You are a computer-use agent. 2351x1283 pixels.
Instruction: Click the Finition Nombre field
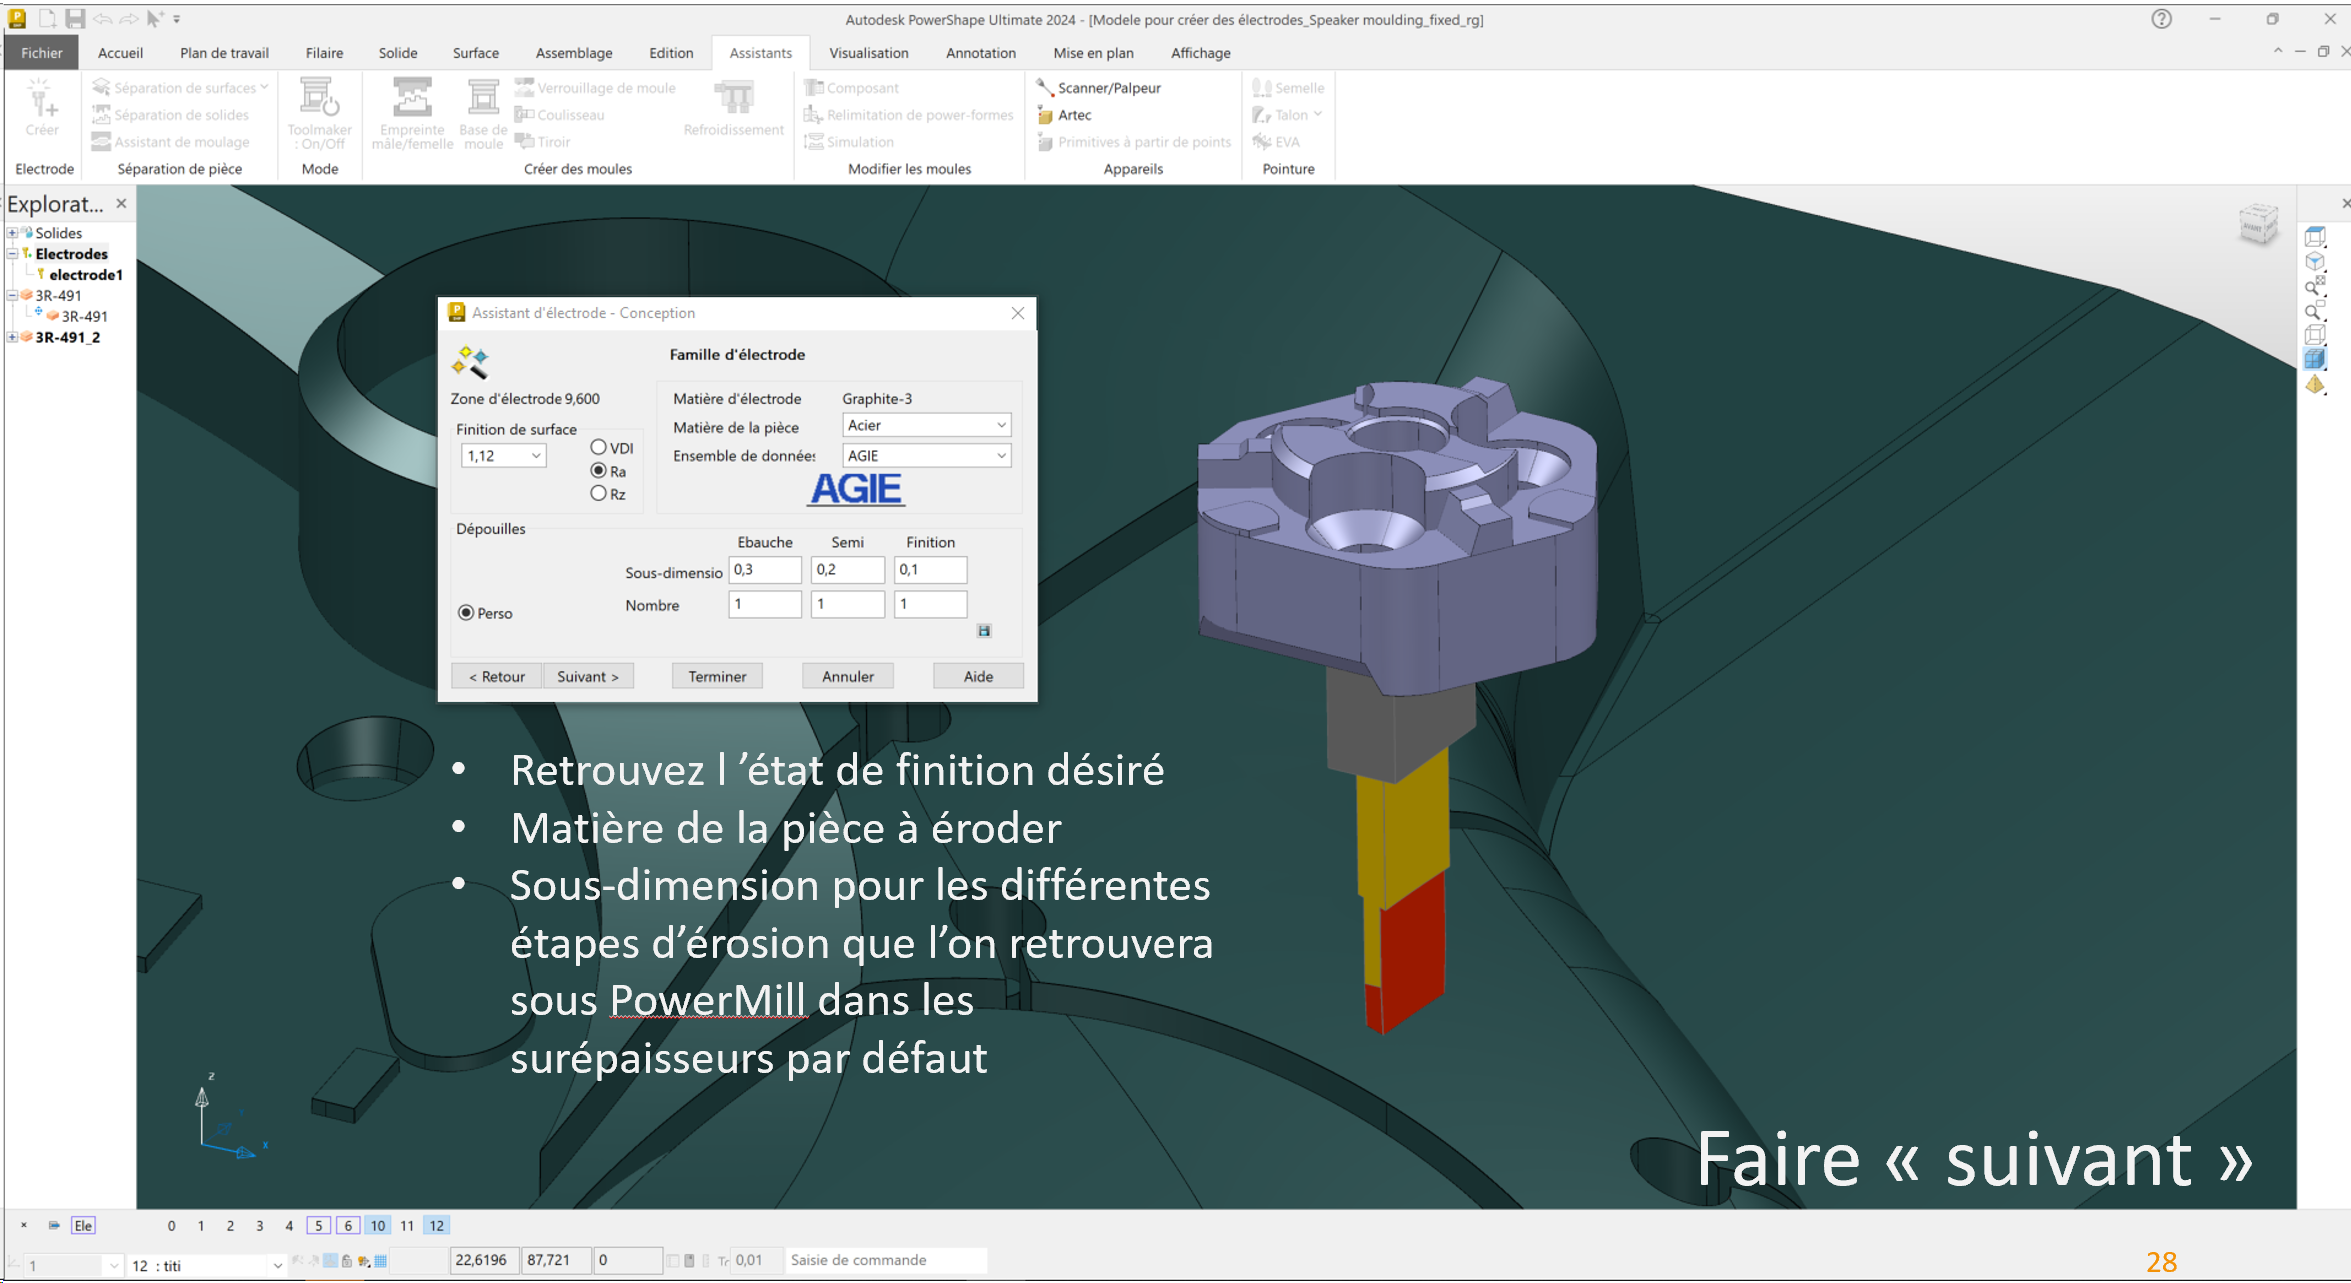tap(930, 604)
